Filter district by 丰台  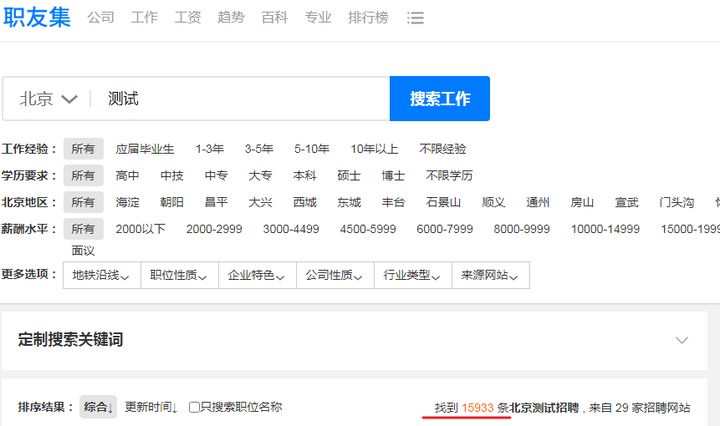(x=393, y=202)
